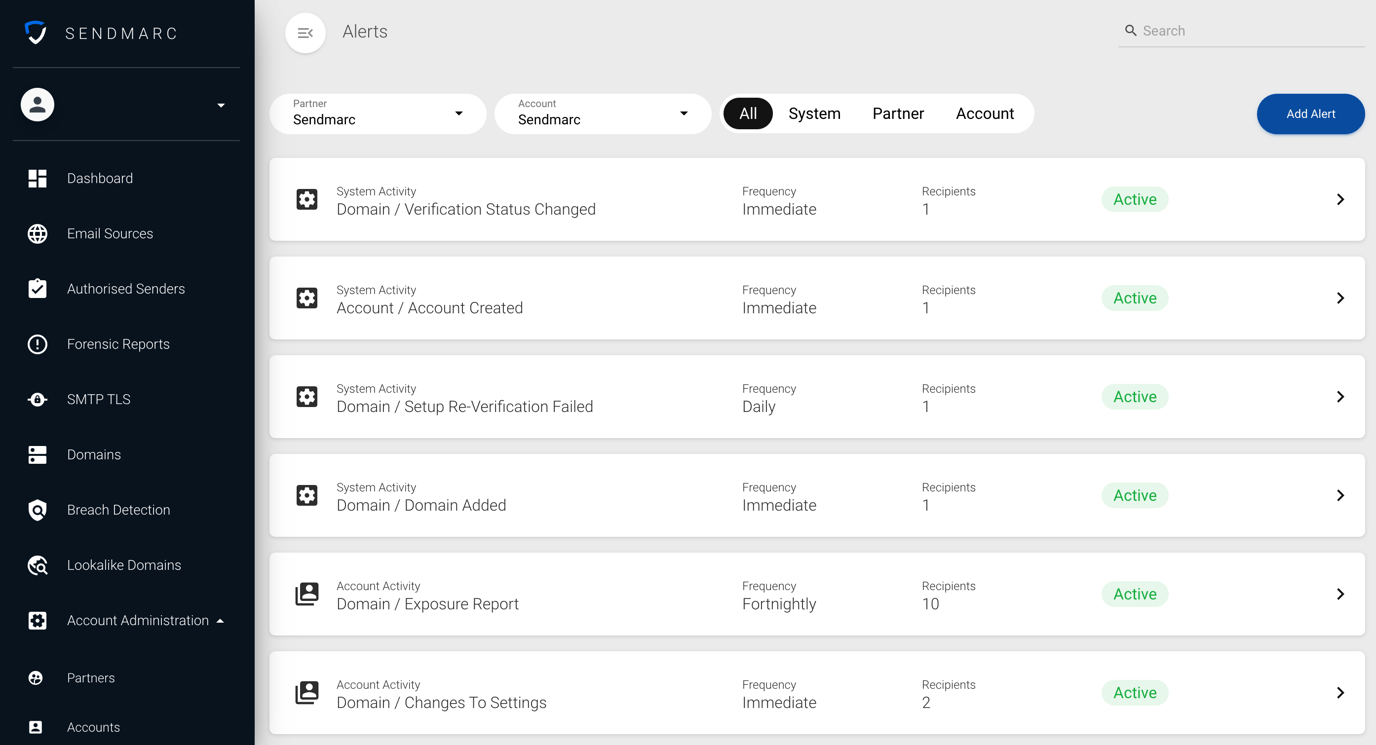The image size is (1376, 745).
Task: Open Authorised Senders section
Action: [125, 288]
